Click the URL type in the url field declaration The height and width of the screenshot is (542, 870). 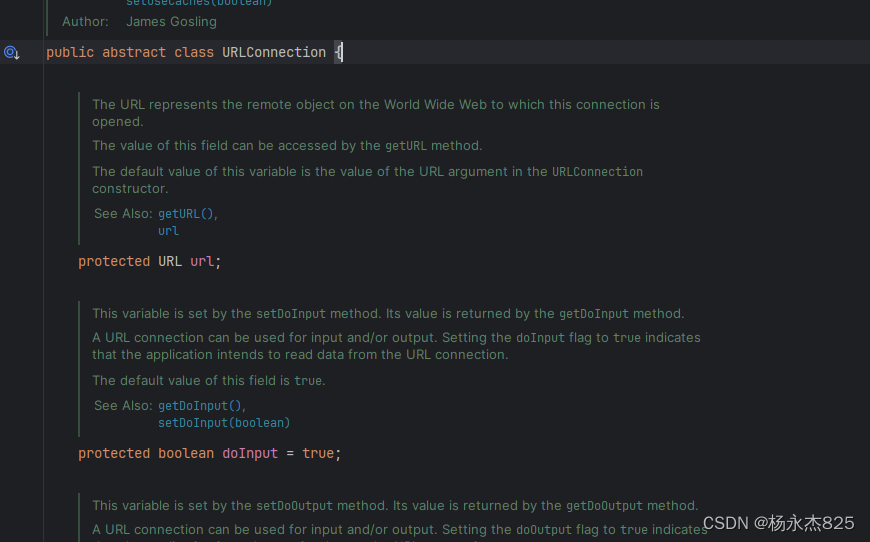(x=170, y=261)
